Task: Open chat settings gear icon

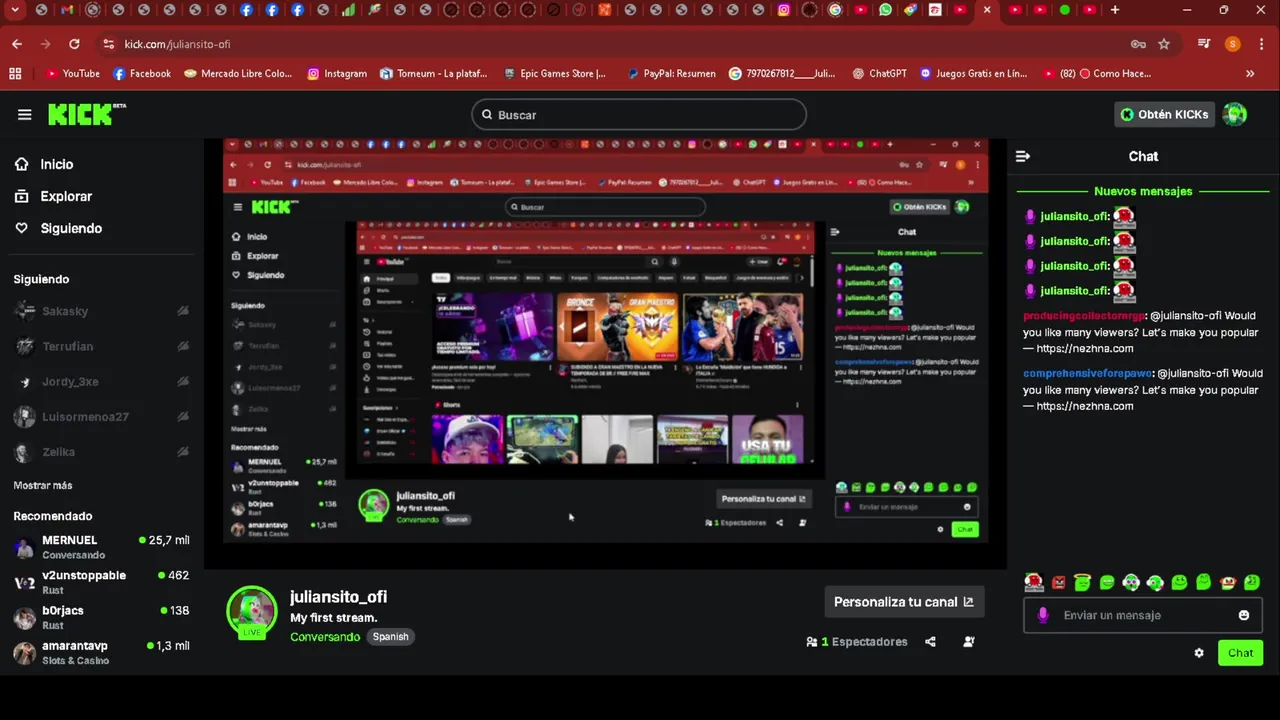Action: point(1199,653)
